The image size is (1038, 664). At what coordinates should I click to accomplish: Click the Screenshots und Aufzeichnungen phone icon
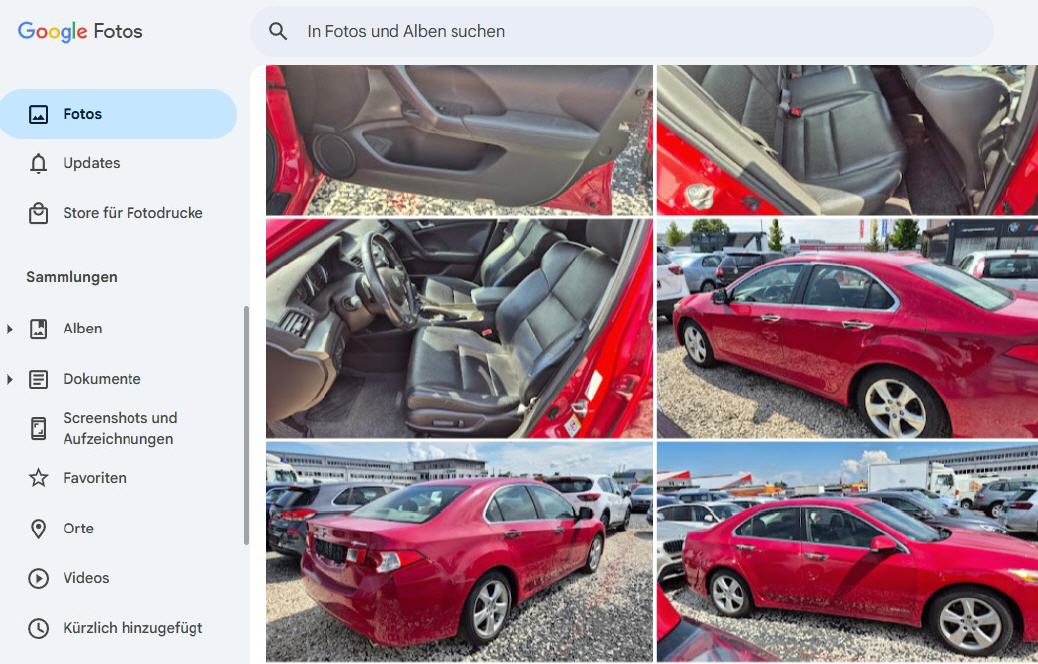point(38,428)
